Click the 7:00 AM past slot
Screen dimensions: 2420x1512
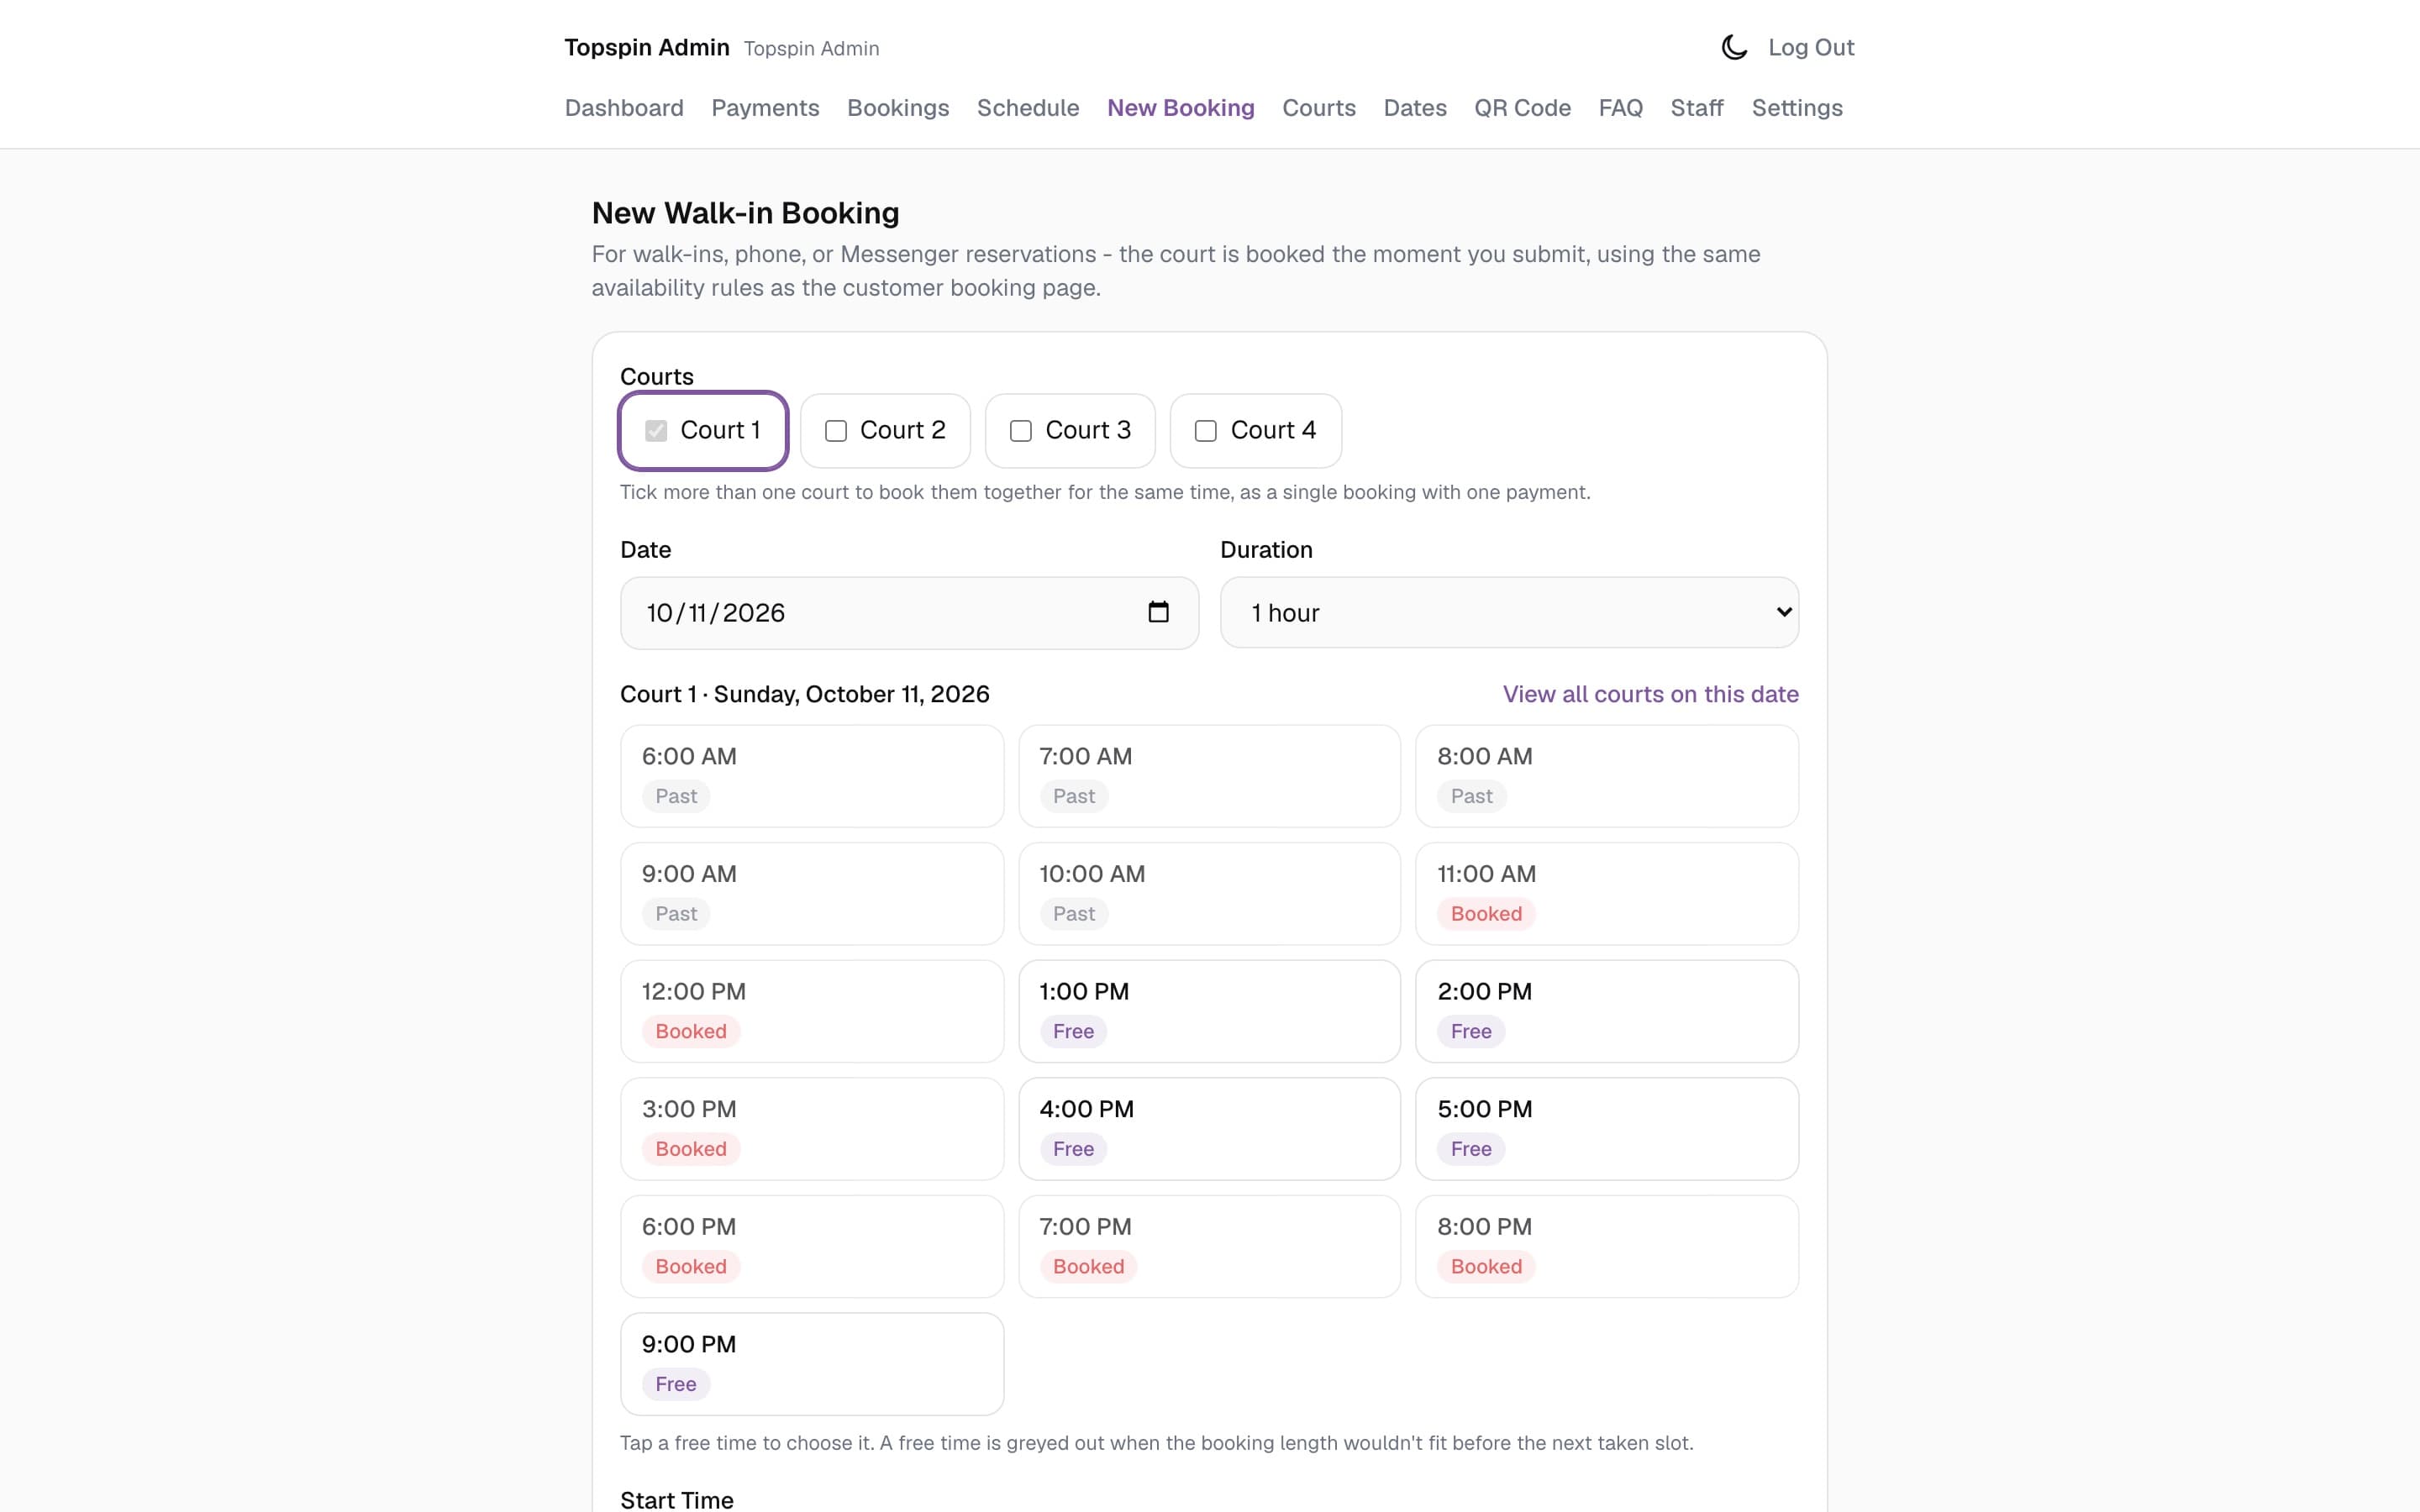[x=1209, y=776]
